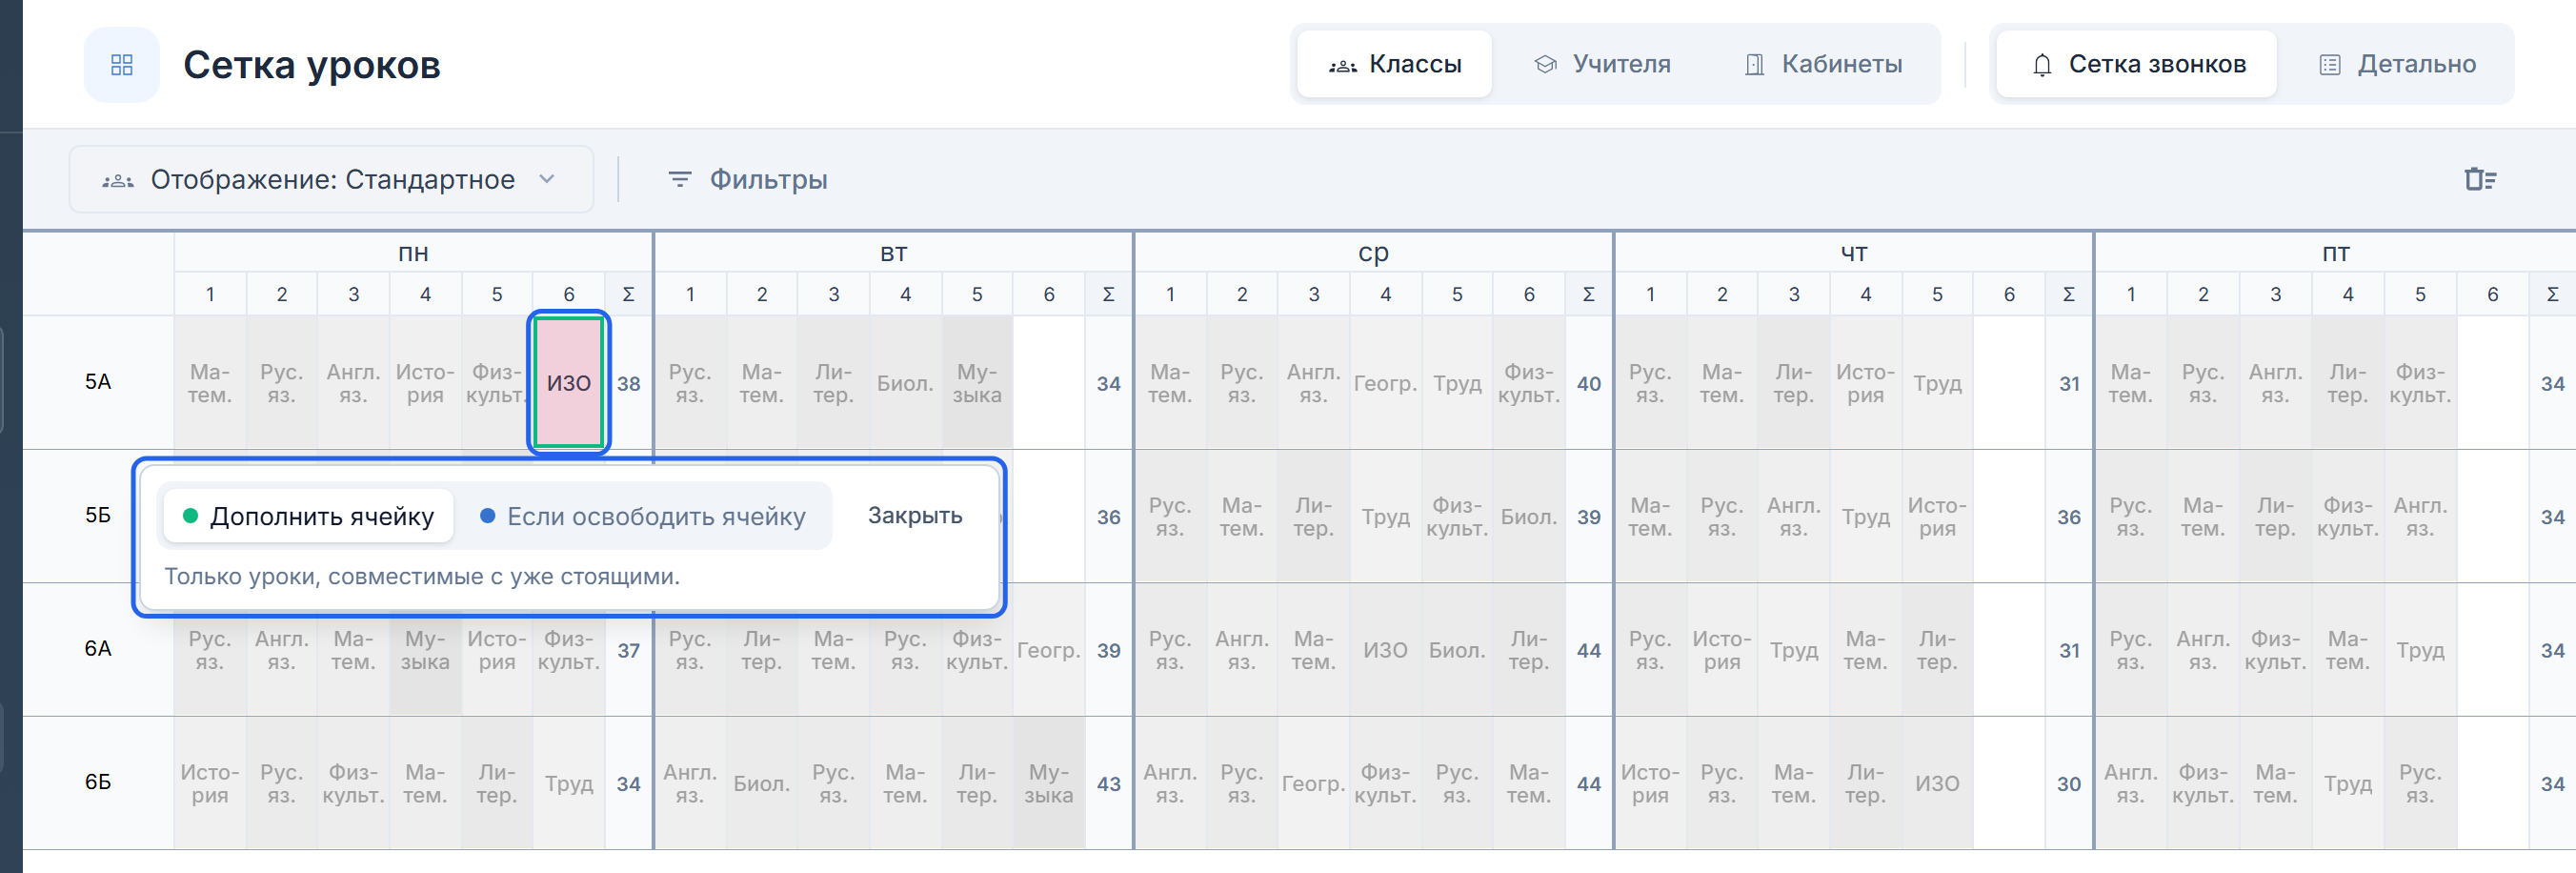The height and width of the screenshot is (873, 2576).
Task: Click the Закрыть button in popup
Action: (914, 515)
